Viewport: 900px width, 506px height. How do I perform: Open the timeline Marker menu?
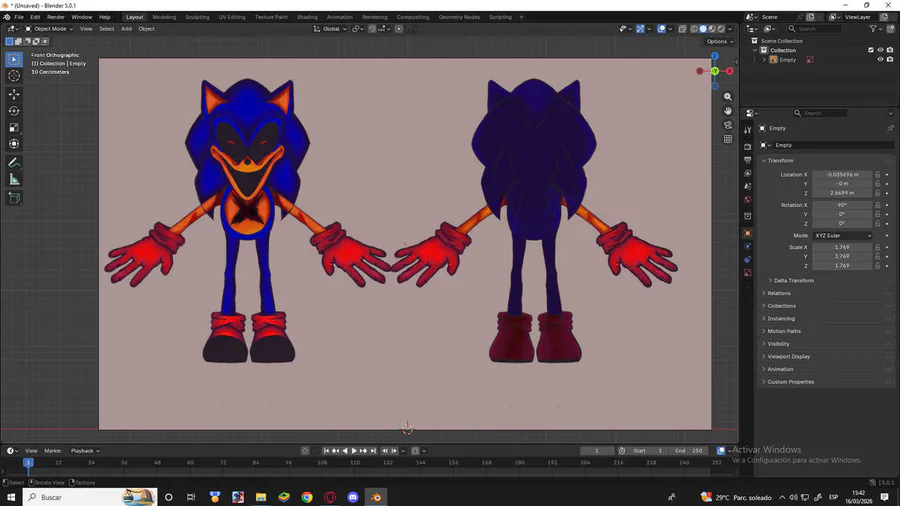(53, 451)
